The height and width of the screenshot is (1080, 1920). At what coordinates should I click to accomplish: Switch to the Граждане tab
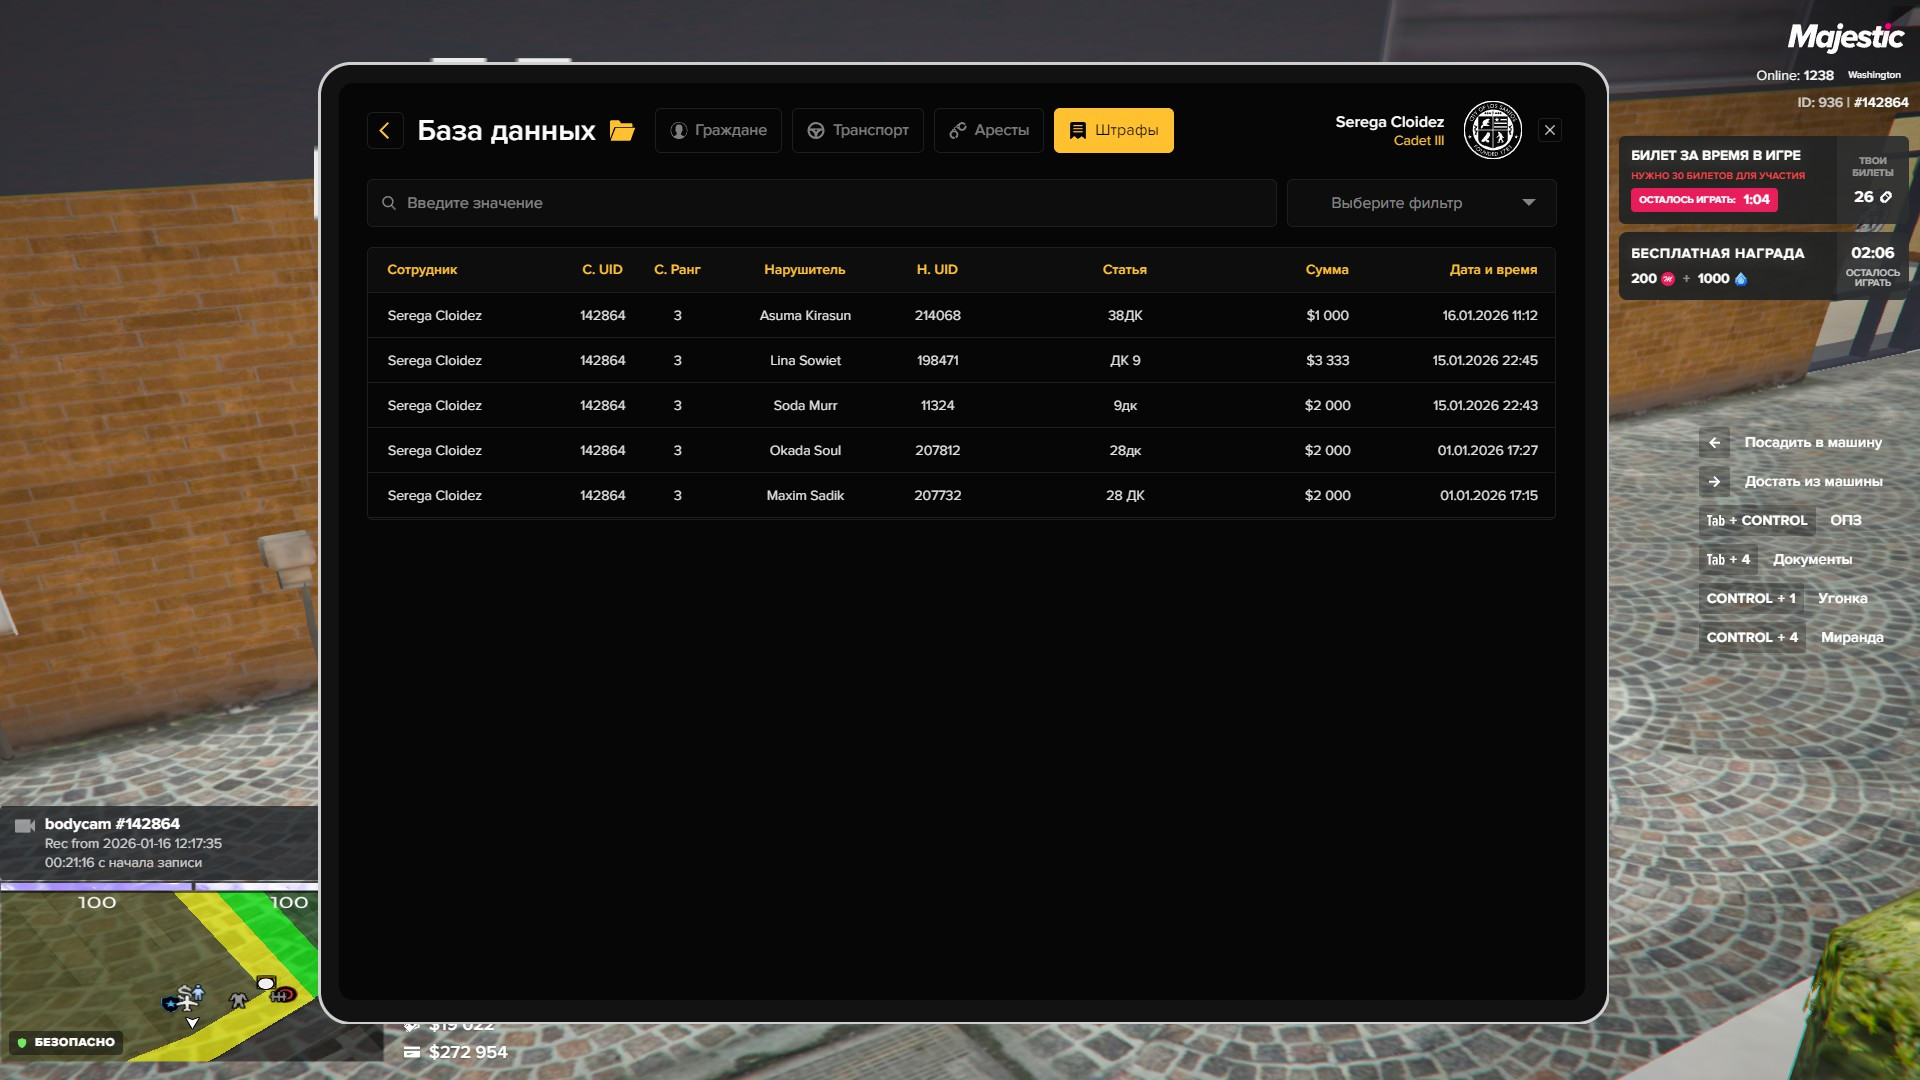718,130
